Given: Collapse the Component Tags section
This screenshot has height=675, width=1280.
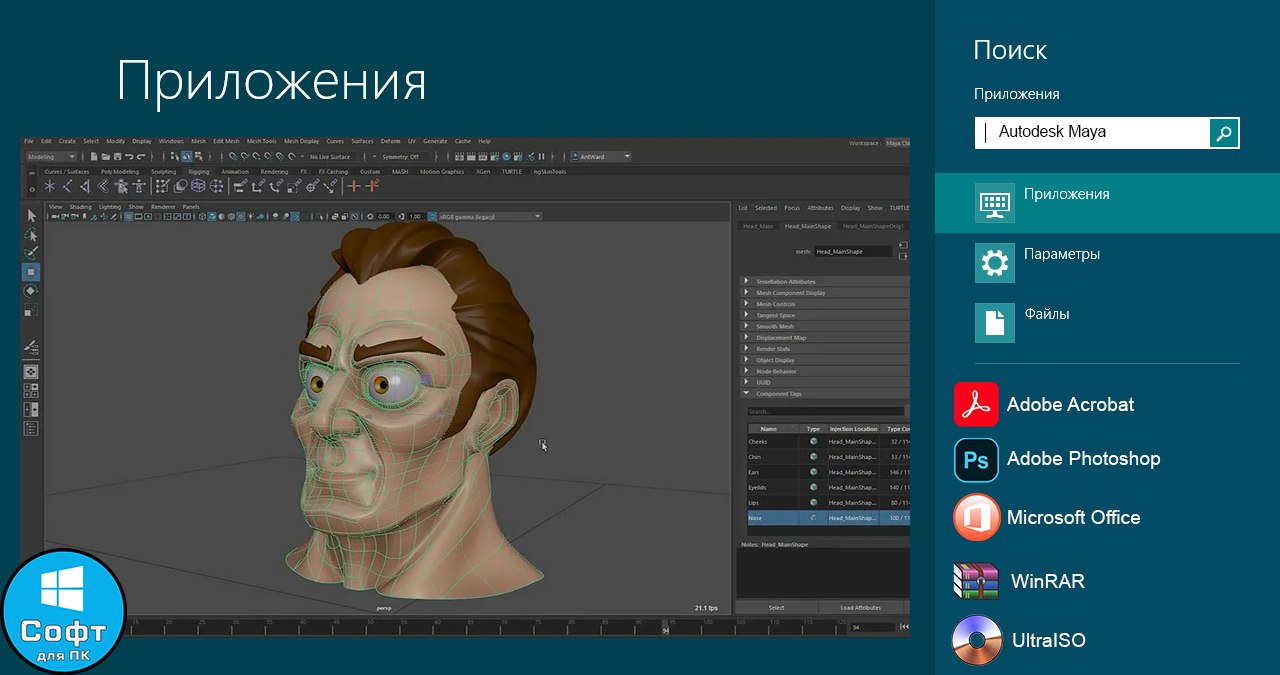Looking at the screenshot, I should (825, 394).
